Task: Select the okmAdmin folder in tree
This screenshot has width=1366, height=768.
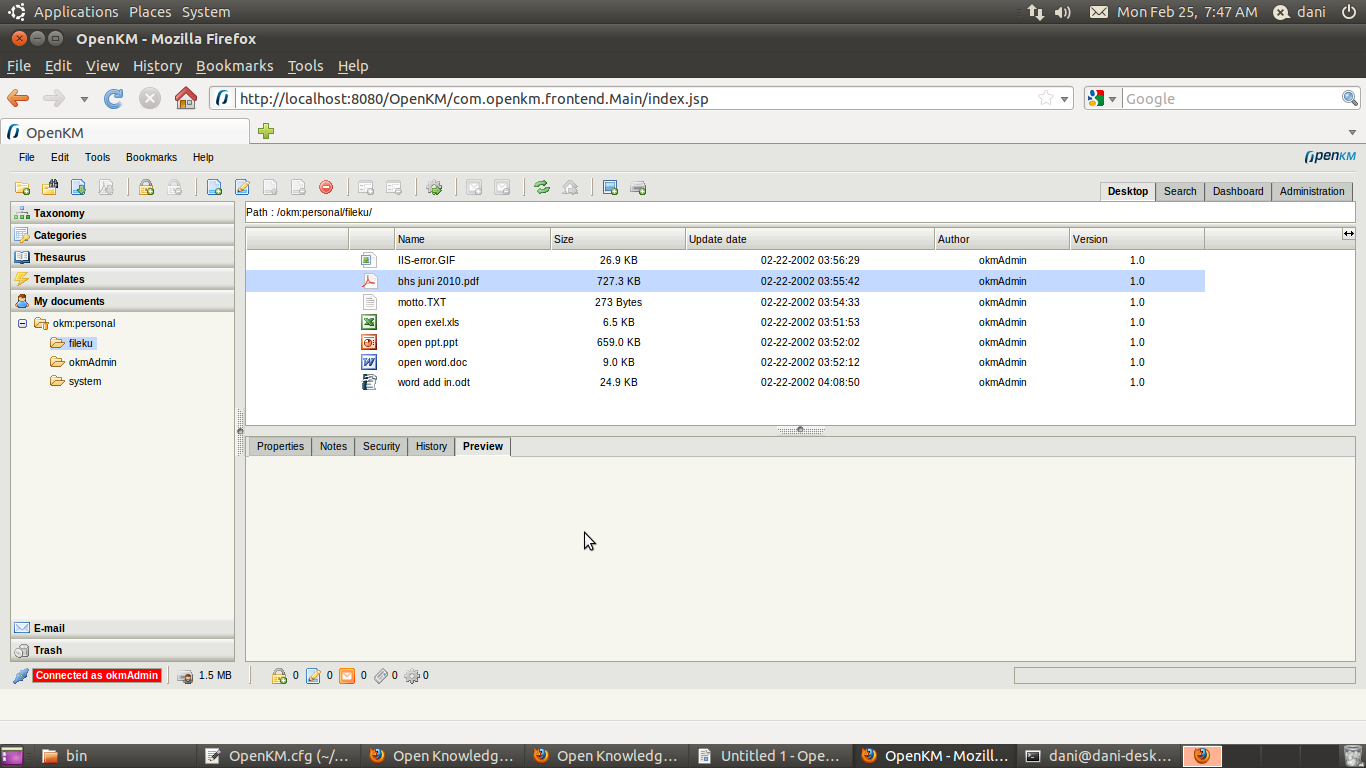Action: [x=92, y=362]
